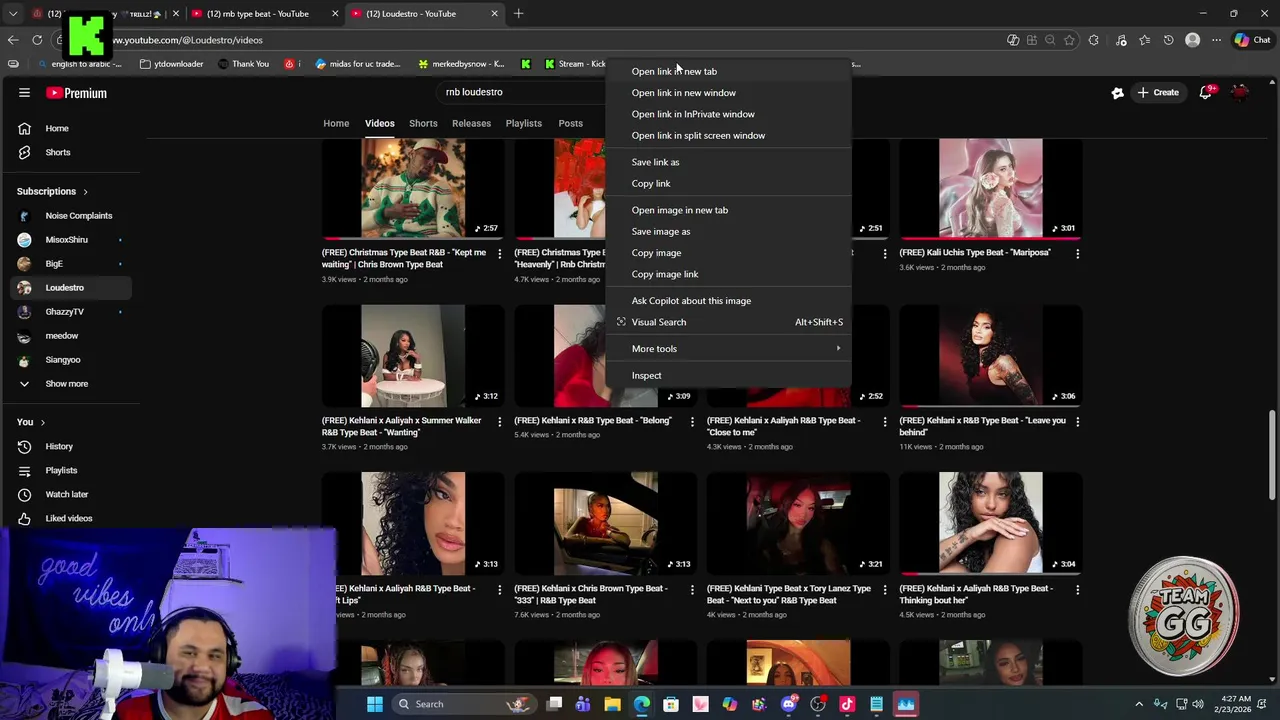Choose Ask Copilot about this image

(x=728, y=300)
